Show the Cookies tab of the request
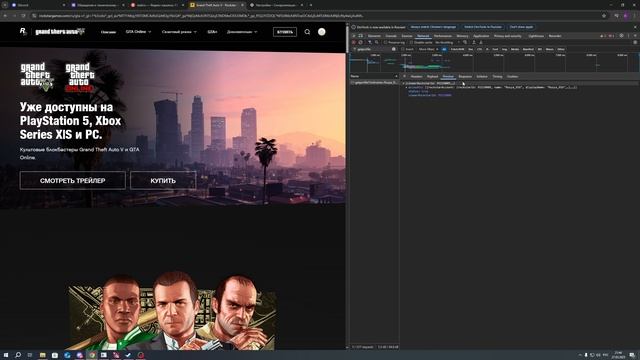640x360 pixels. tap(512, 76)
